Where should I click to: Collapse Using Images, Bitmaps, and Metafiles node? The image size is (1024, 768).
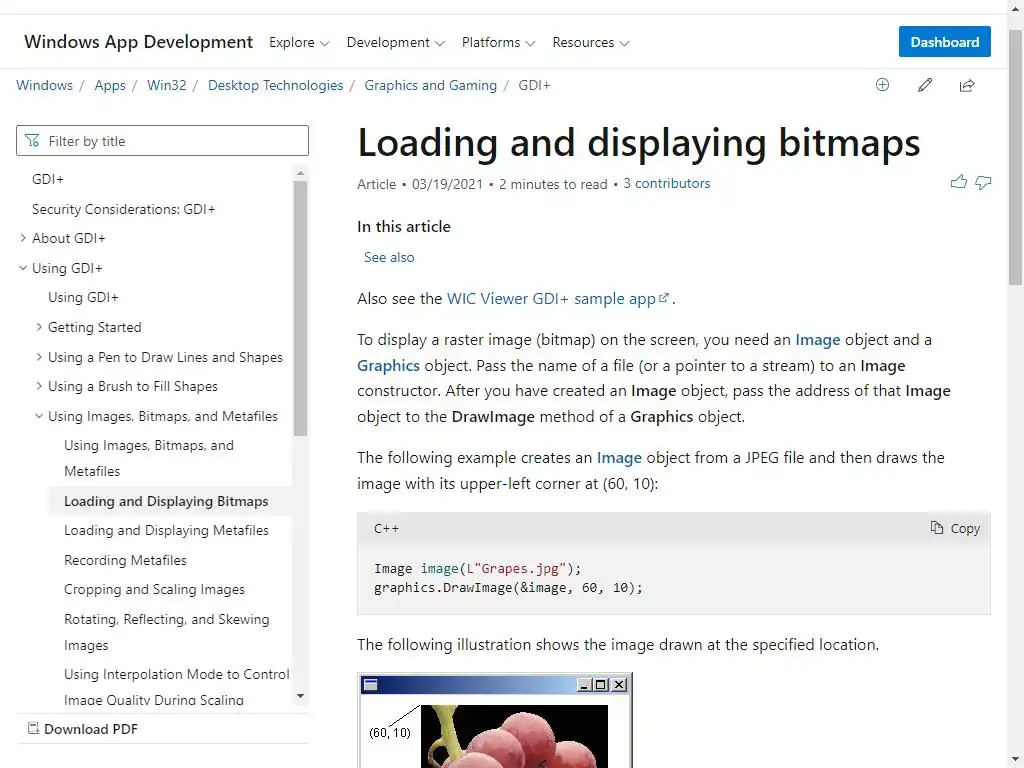pos(39,415)
